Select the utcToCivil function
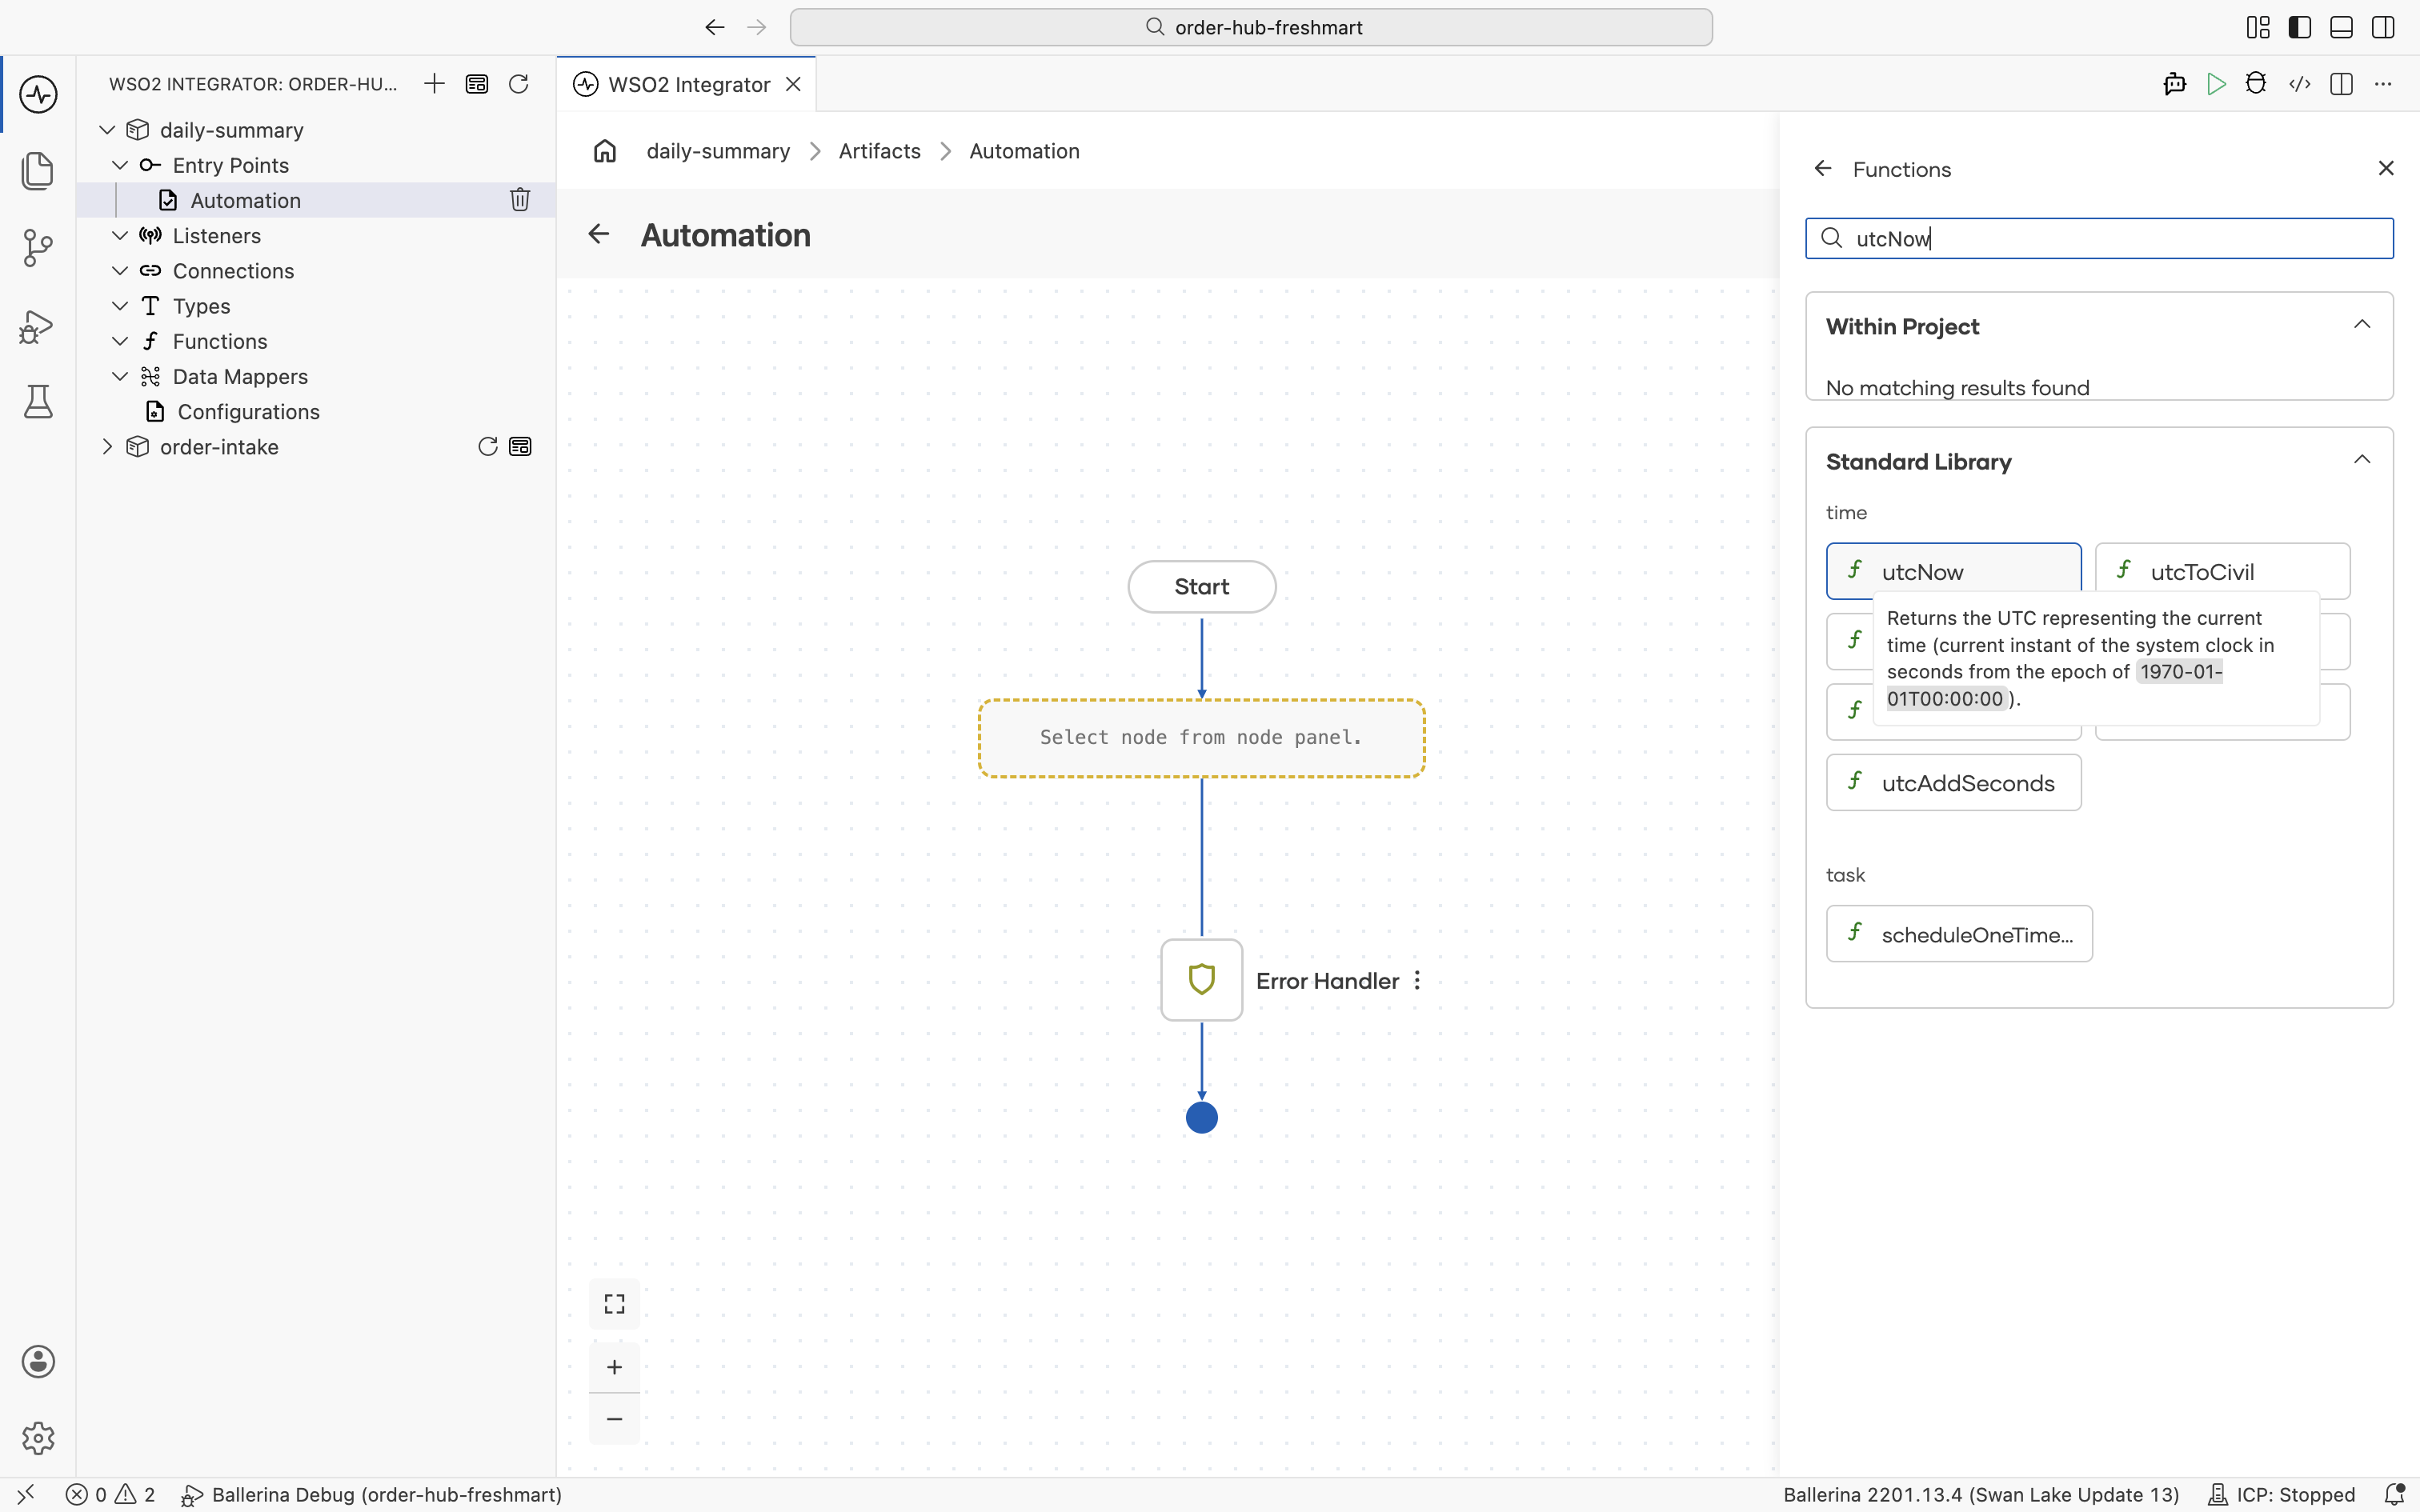This screenshot has height=1512, width=2420. (x=2222, y=571)
